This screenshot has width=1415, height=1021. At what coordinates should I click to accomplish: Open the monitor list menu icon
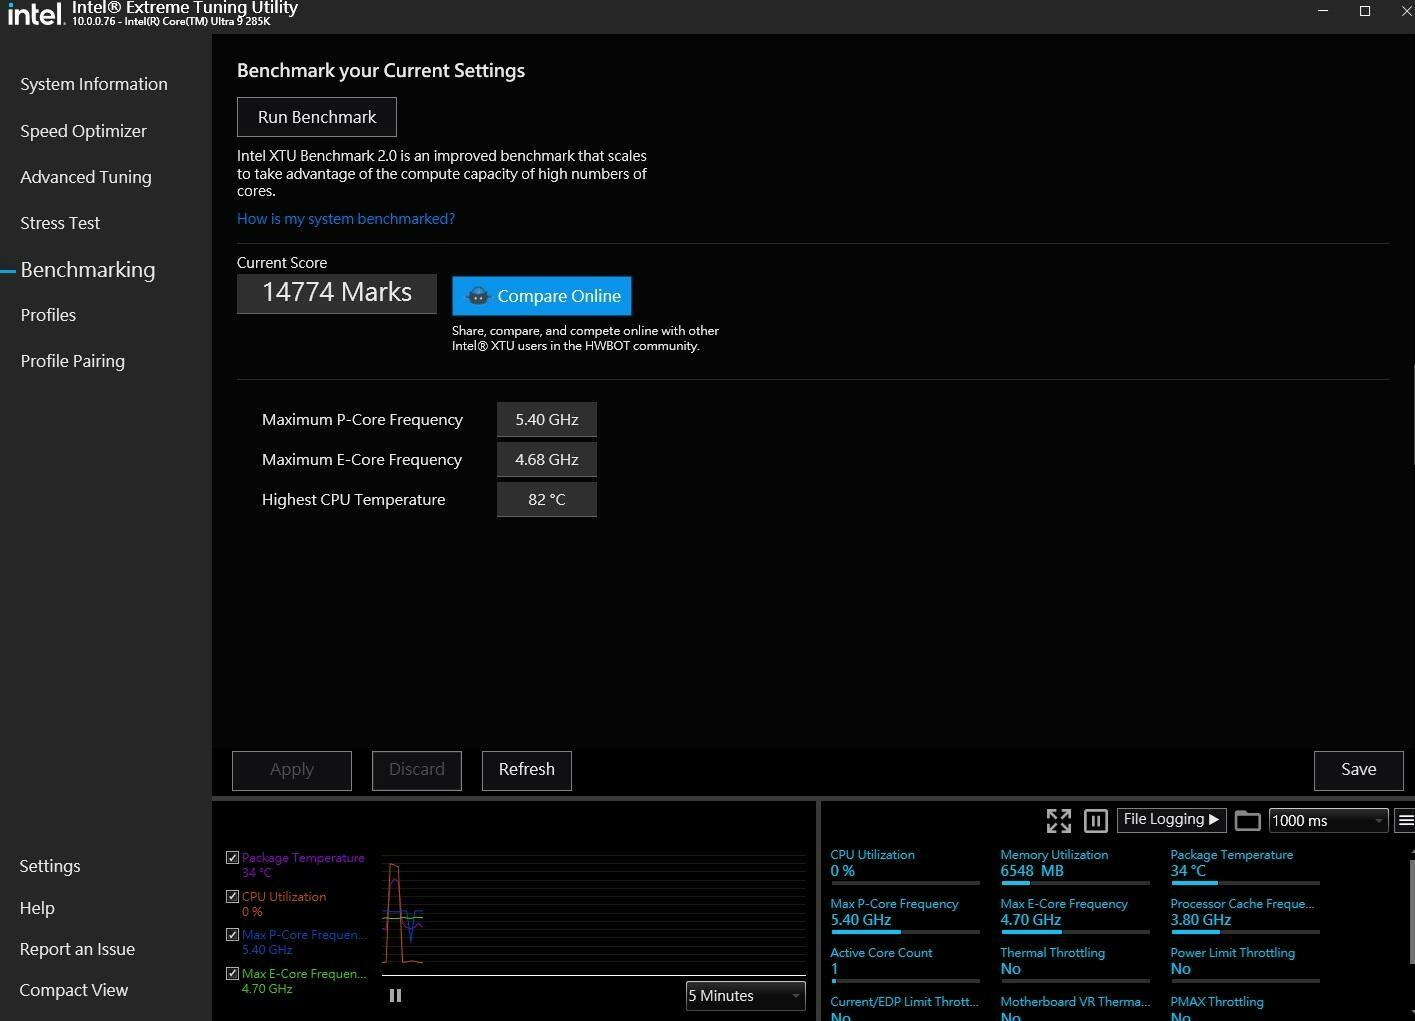pyautogui.click(x=1405, y=821)
